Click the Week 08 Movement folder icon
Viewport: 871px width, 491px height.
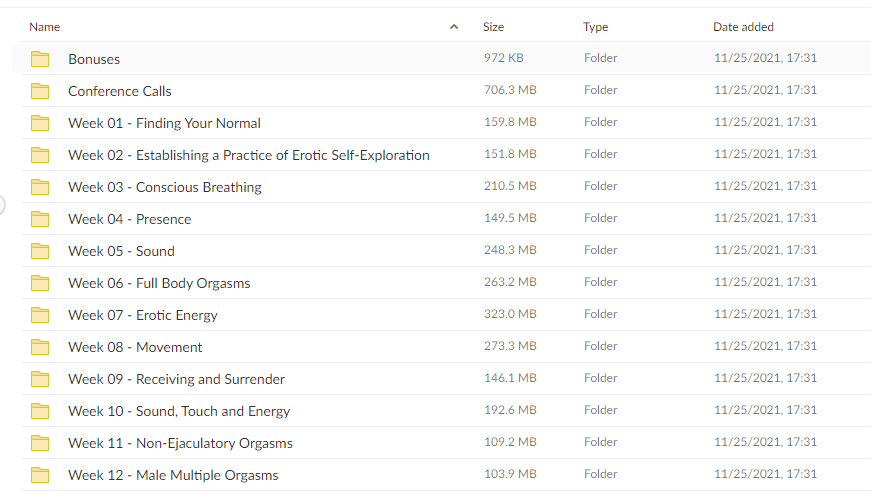[x=40, y=347]
